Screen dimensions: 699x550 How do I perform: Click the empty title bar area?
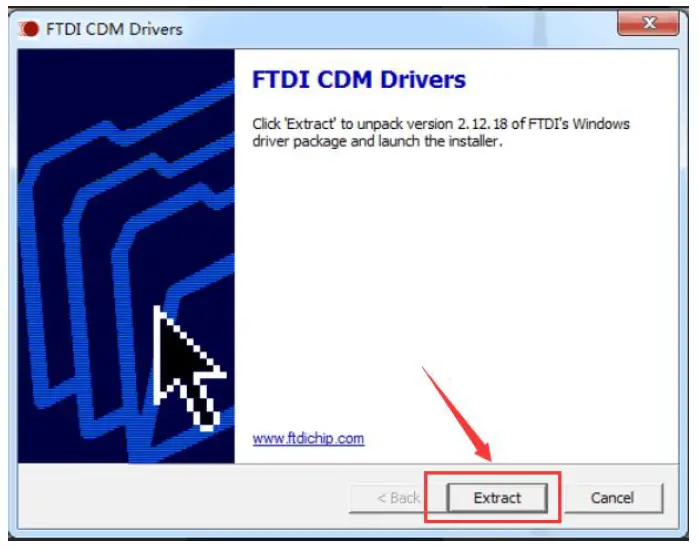coord(397,29)
